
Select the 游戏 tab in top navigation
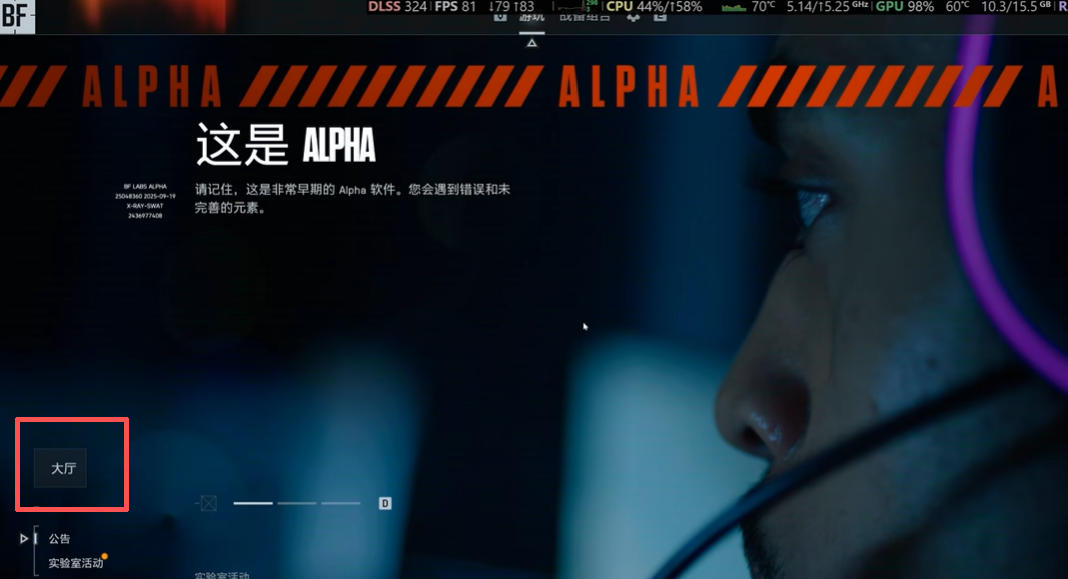532,17
